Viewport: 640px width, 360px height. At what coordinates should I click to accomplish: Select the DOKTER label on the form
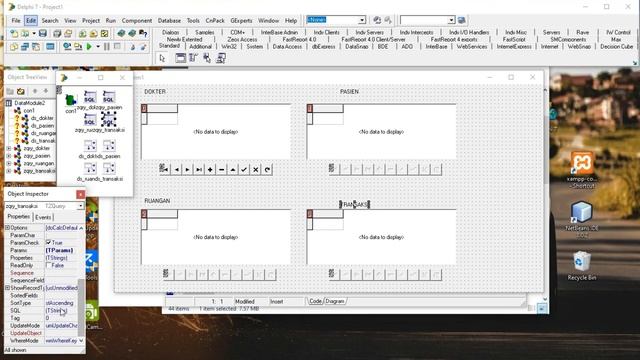point(155,92)
